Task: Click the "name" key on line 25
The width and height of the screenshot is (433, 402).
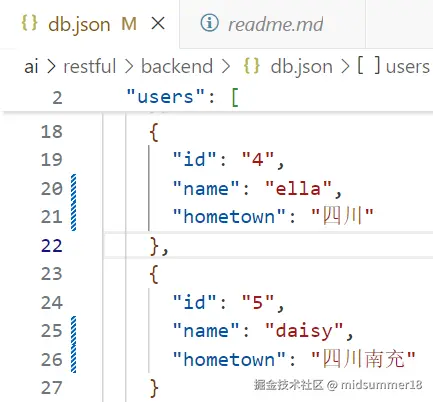Action: point(206,331)
